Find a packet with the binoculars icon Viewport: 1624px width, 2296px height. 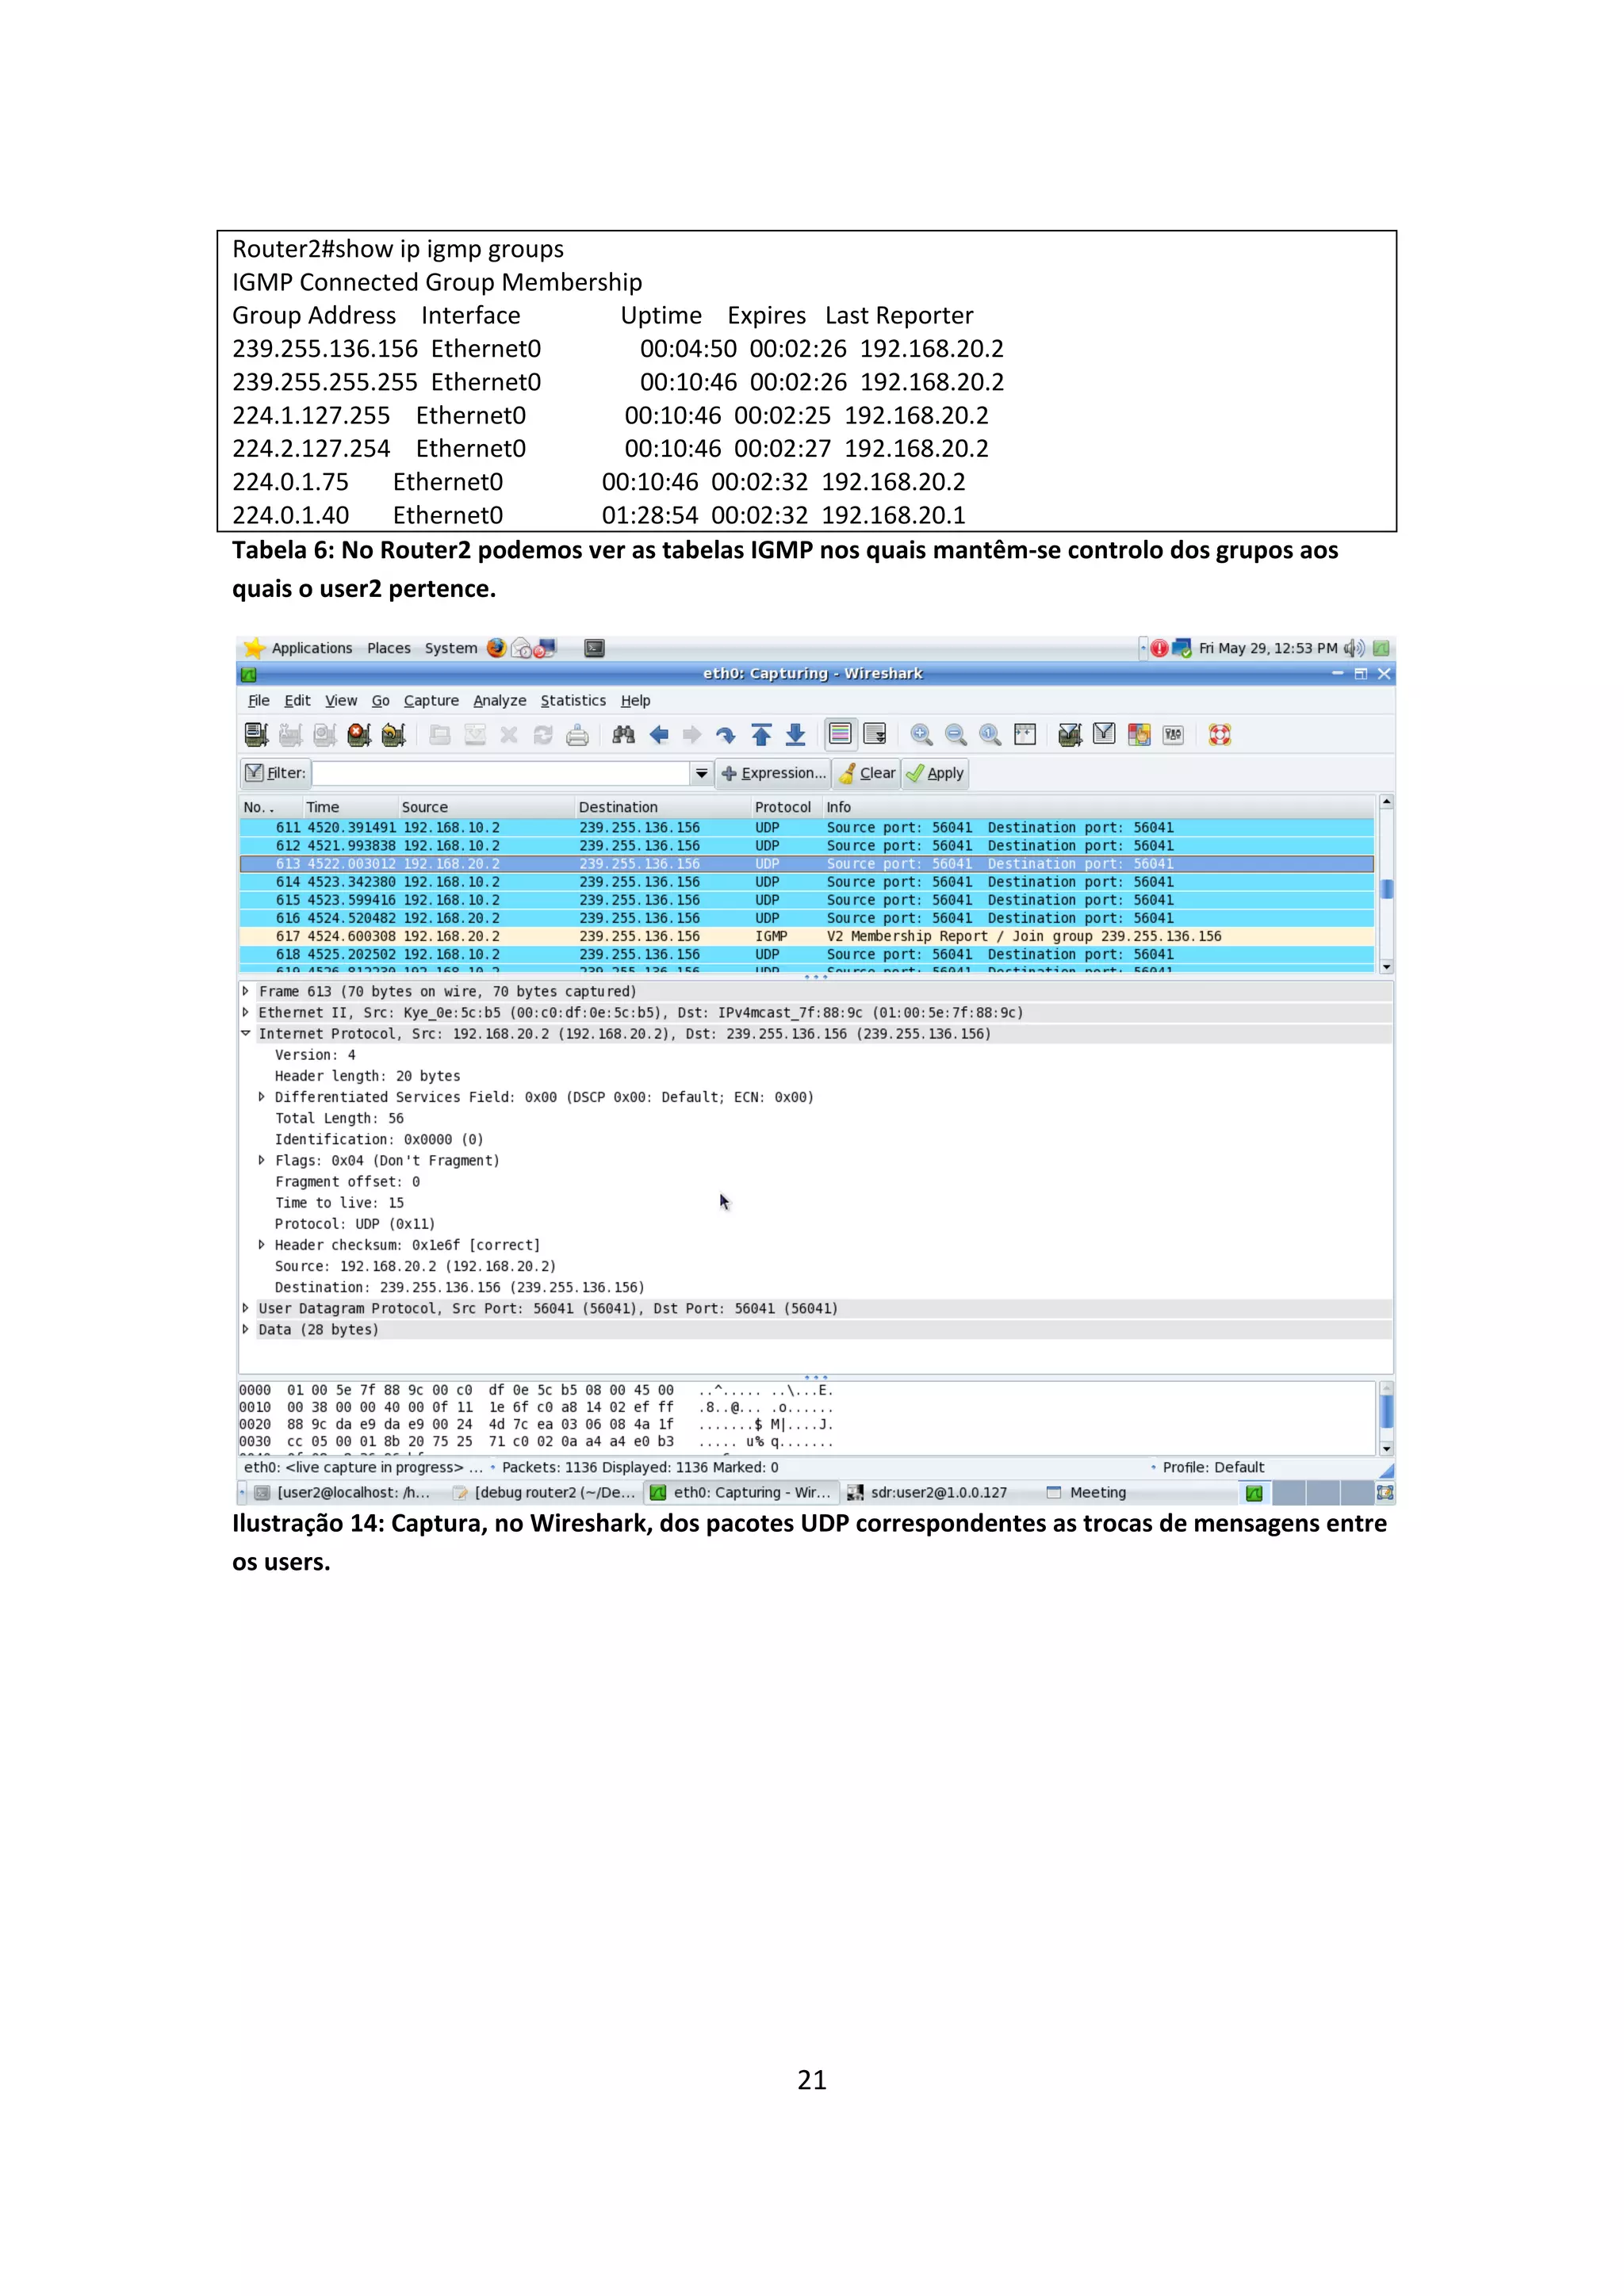point(624,735)
